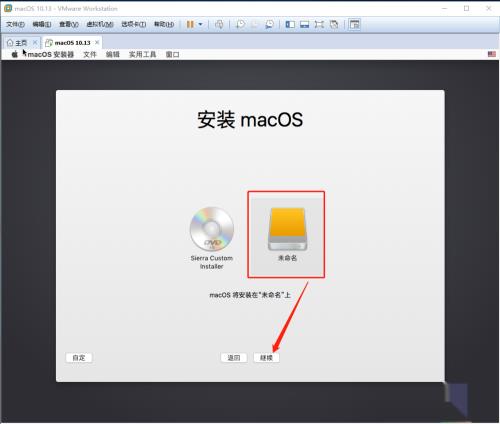
Task: Switch to Unity mode icon
Action: 334,24
